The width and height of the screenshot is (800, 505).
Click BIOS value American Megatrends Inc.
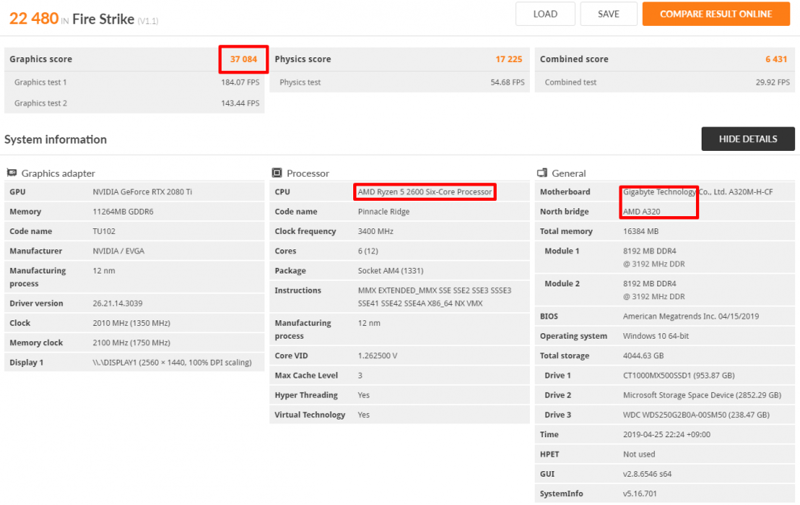pos(690,316)
